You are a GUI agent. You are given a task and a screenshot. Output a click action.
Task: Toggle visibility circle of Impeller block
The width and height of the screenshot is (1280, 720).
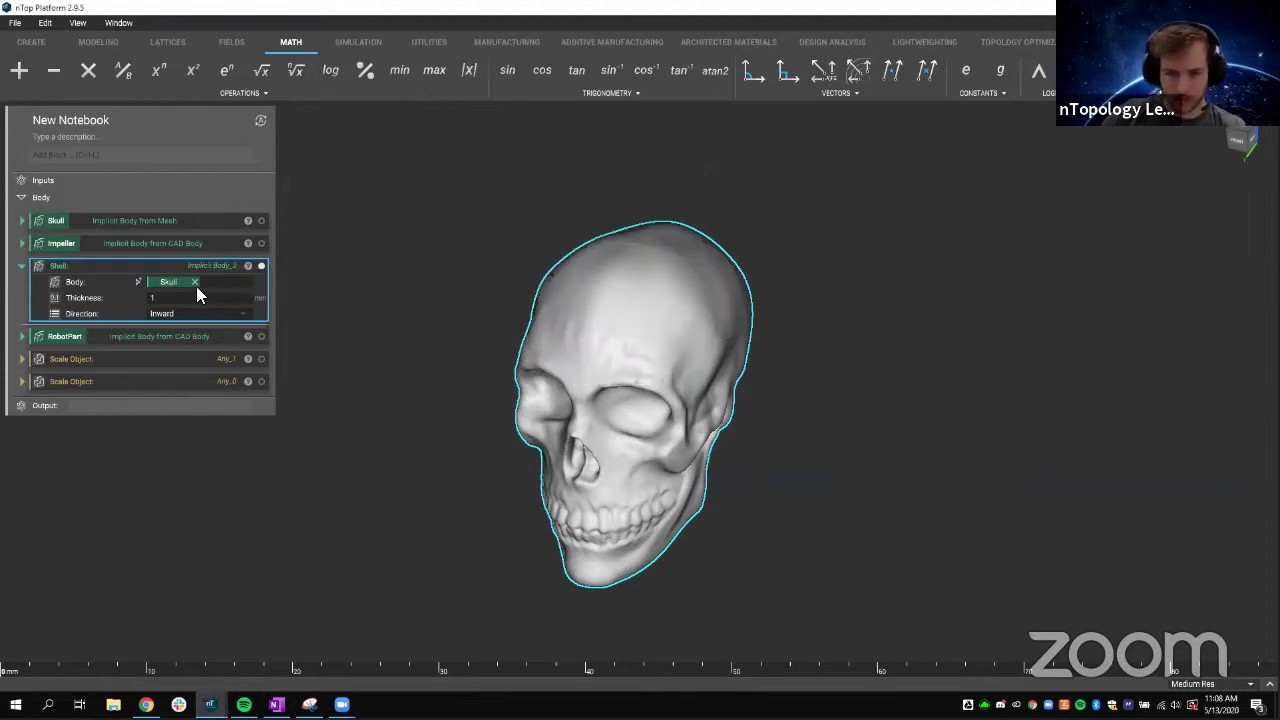click(262, 243)
